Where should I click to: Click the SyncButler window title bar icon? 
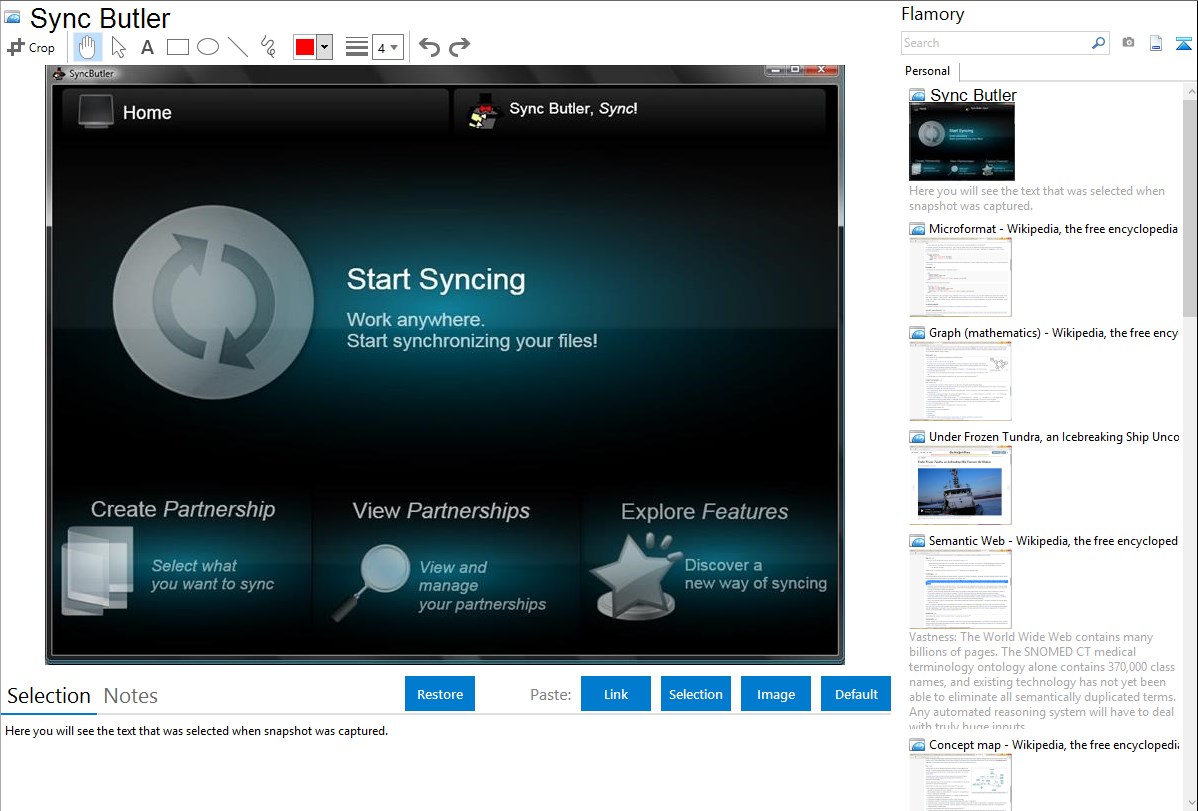59,73
